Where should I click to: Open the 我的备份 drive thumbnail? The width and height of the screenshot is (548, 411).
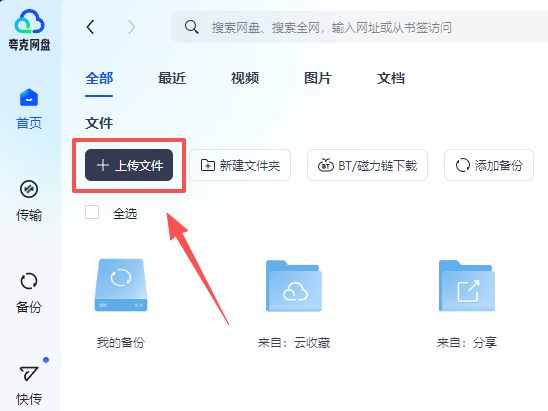pos(121,285)
